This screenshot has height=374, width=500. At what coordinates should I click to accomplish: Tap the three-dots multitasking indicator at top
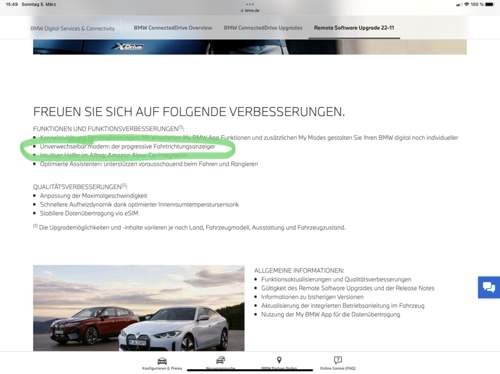coord(250,4)
